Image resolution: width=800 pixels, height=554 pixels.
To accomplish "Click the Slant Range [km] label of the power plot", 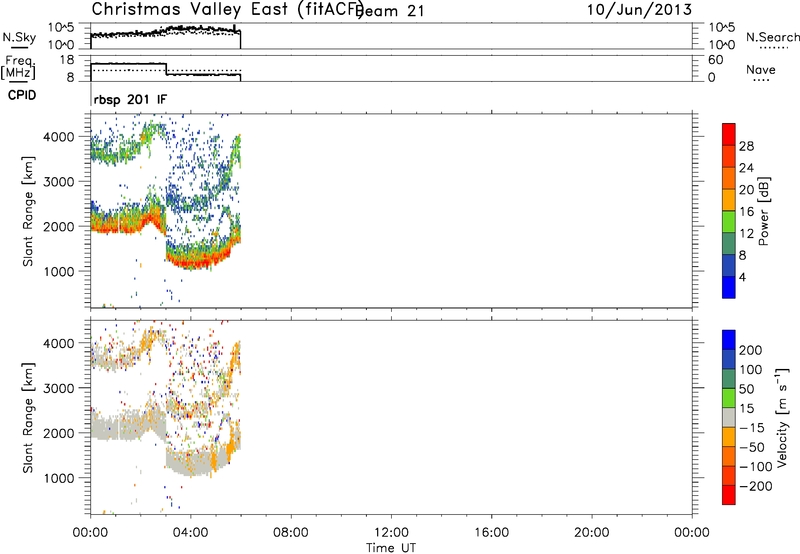I will [x=28, y=211].
